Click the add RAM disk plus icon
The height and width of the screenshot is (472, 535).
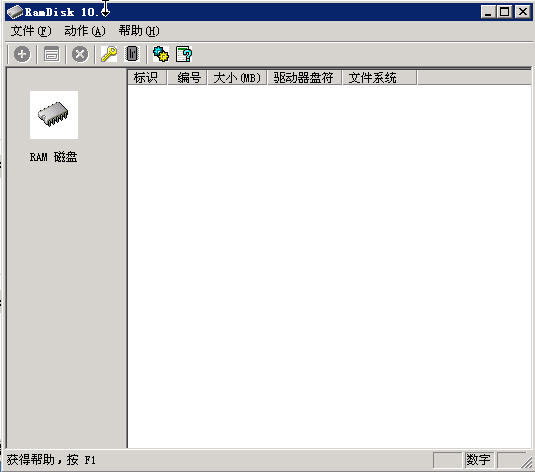22,54
